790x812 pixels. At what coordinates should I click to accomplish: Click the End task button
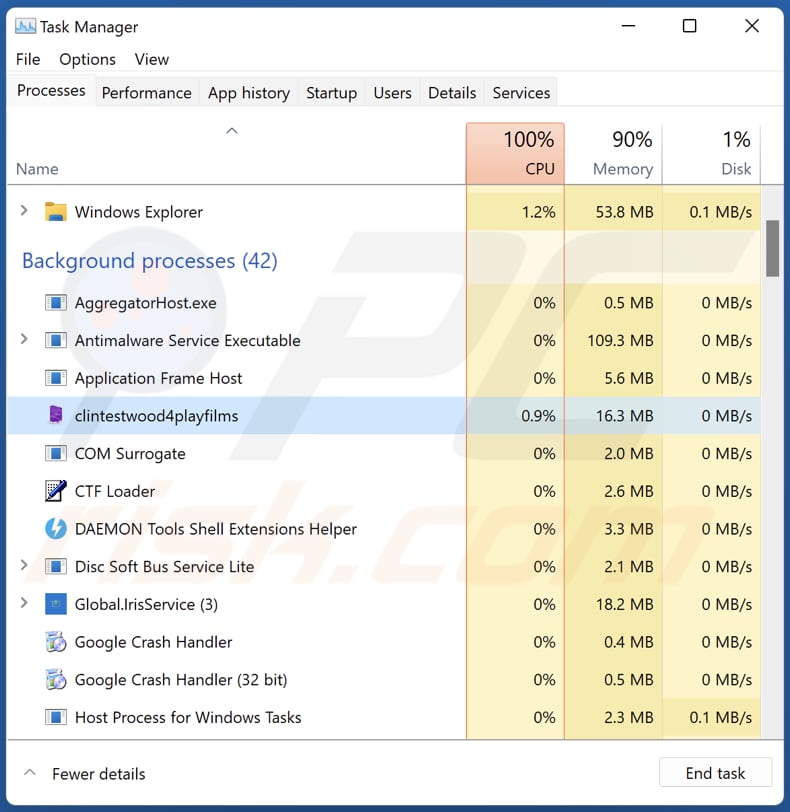pos(715,773)
